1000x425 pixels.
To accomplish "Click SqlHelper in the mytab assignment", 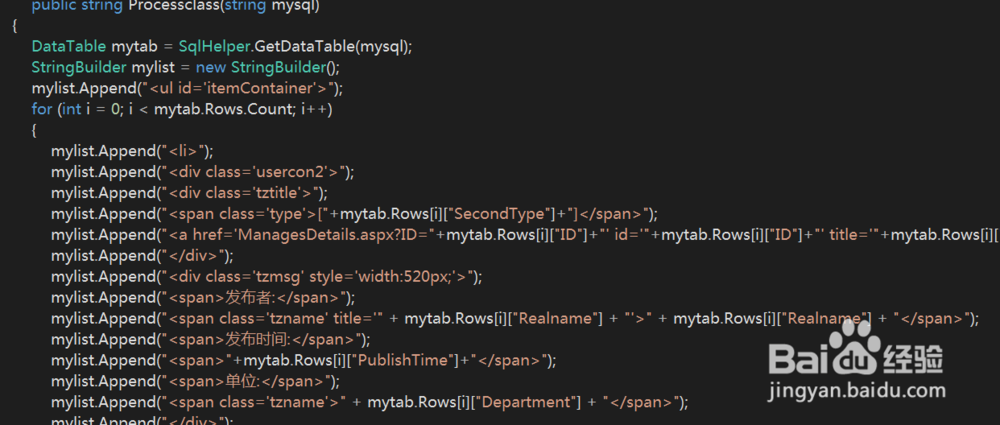I will [x=216, y=47].
